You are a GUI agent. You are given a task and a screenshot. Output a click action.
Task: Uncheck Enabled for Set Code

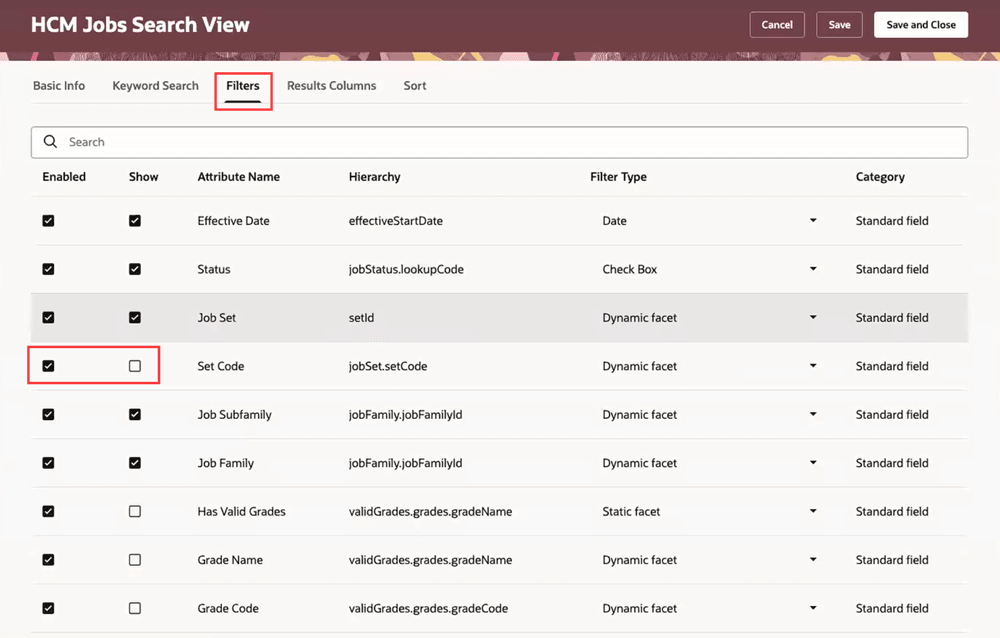tap(48, 366)
